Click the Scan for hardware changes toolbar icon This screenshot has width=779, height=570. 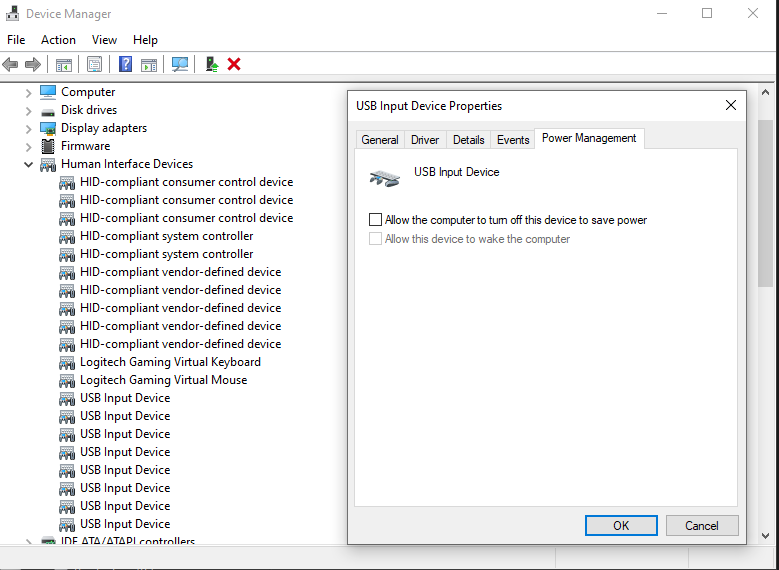coord(180,64)
